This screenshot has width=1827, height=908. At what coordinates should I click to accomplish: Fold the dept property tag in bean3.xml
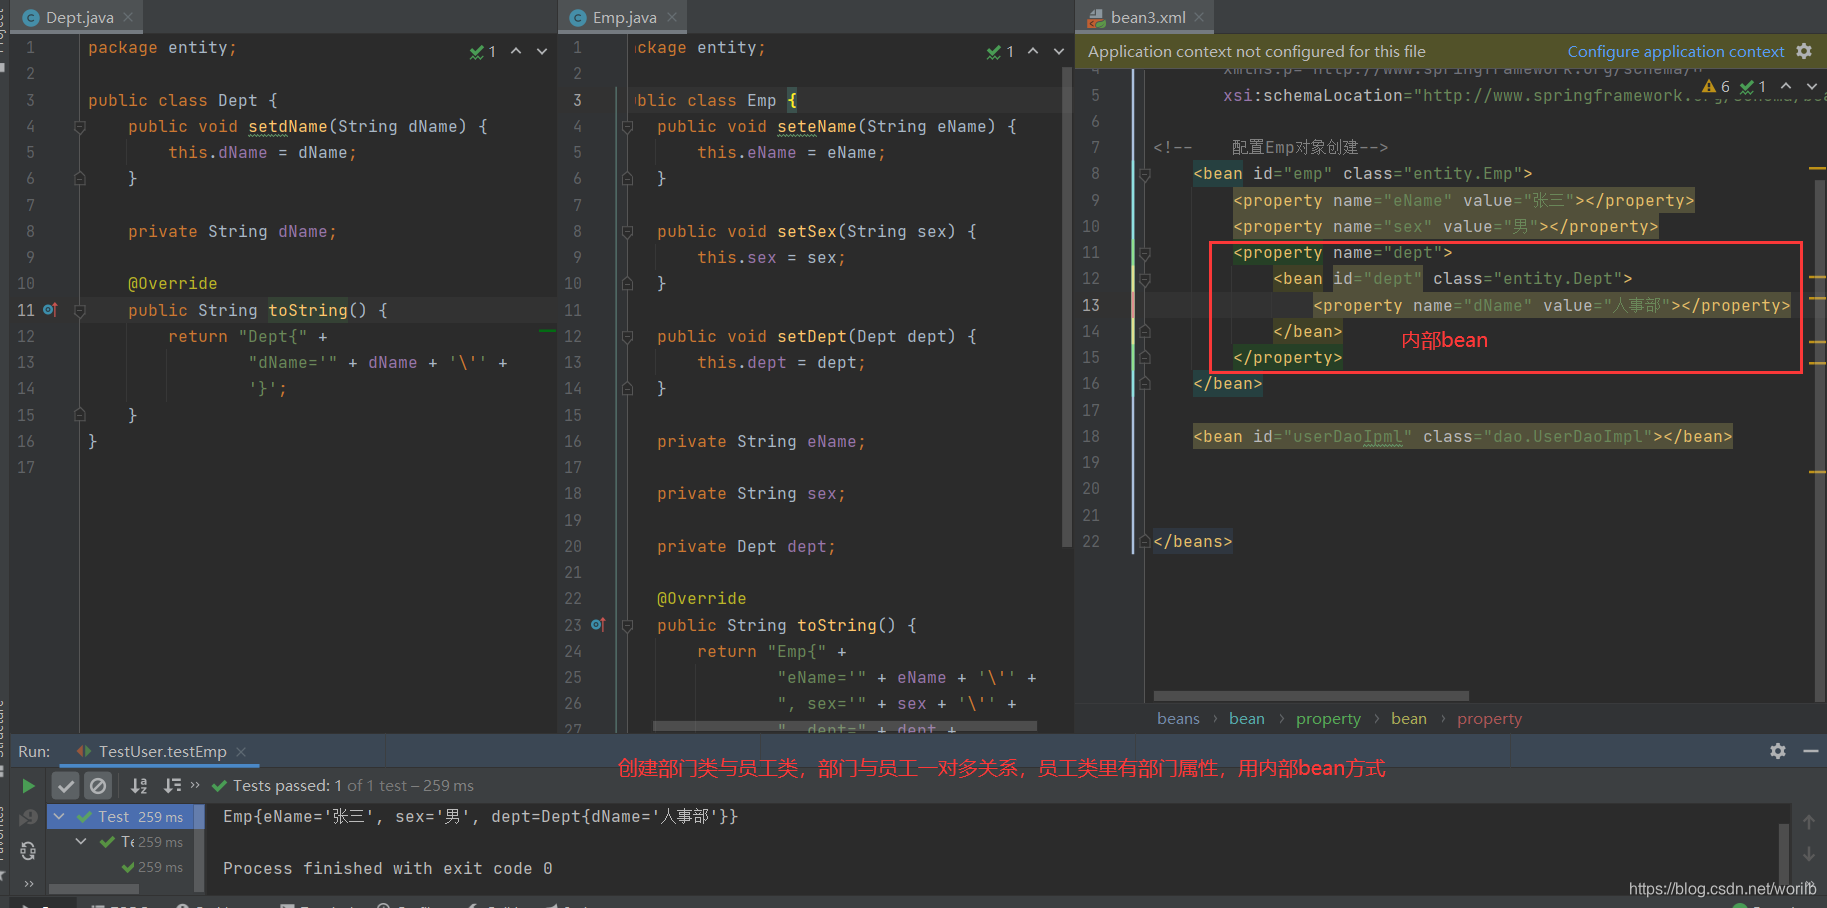1145,253
